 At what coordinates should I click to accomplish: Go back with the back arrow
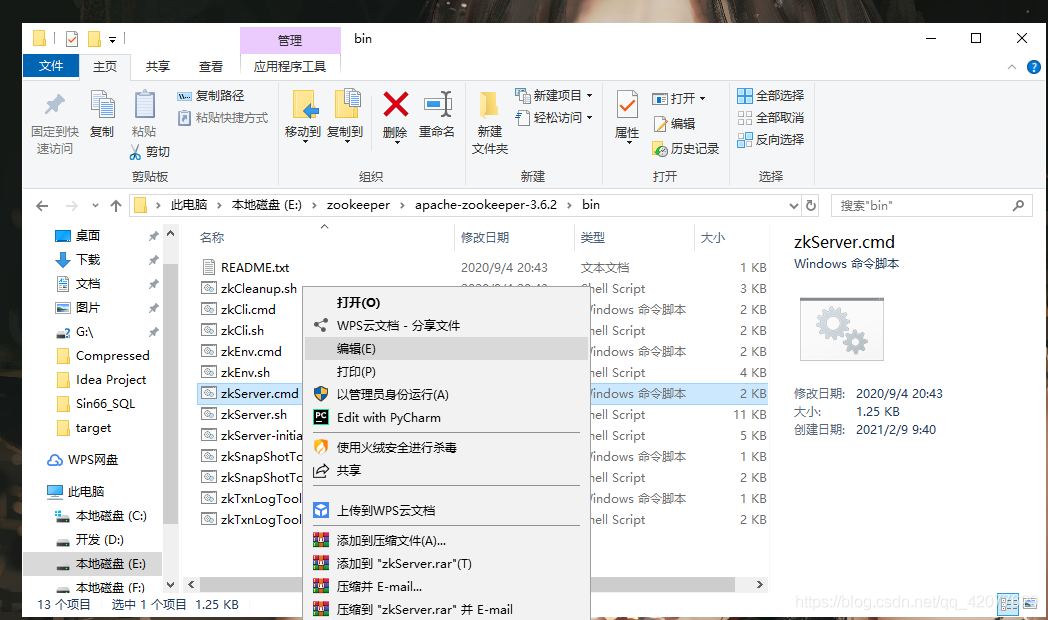42,206
